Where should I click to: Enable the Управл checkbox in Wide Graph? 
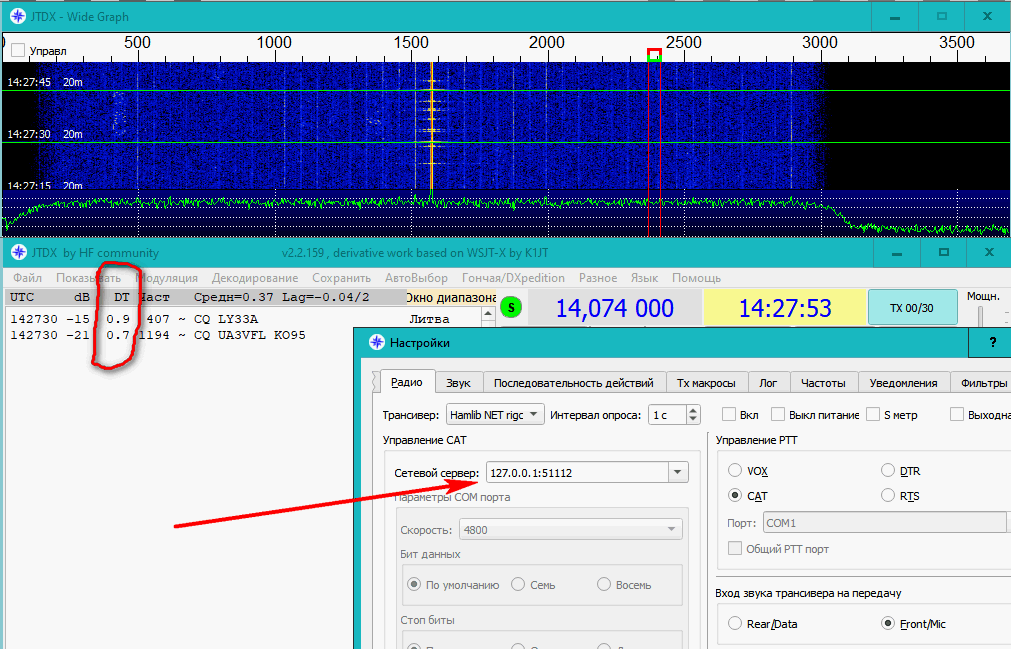pyautogui.click(x=18, y=50)
